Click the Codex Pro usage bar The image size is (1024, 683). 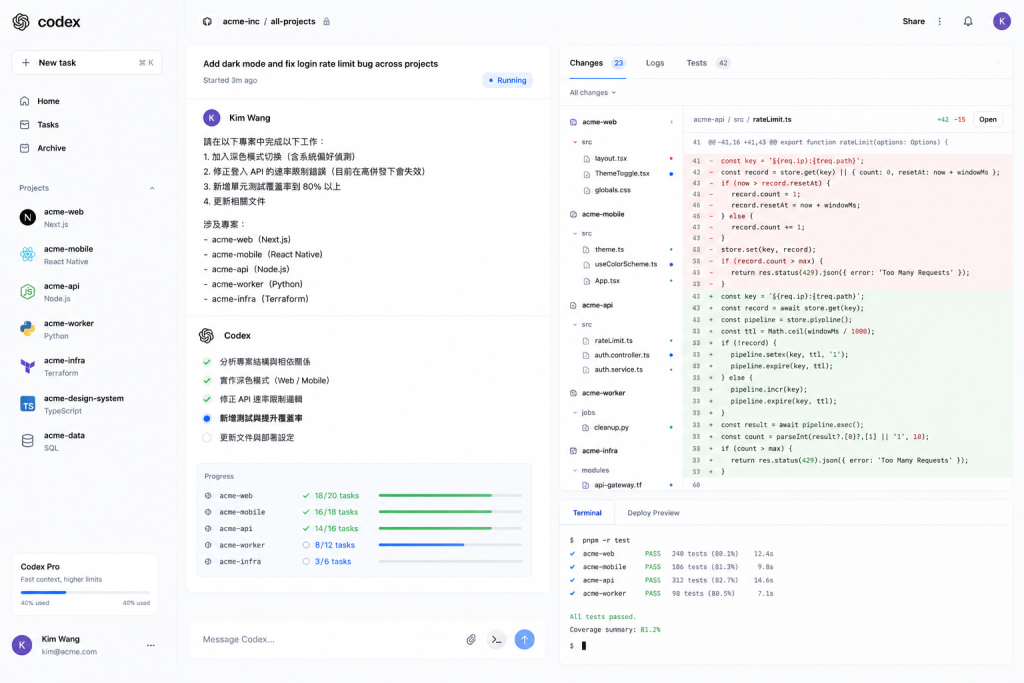click(85, 592)
